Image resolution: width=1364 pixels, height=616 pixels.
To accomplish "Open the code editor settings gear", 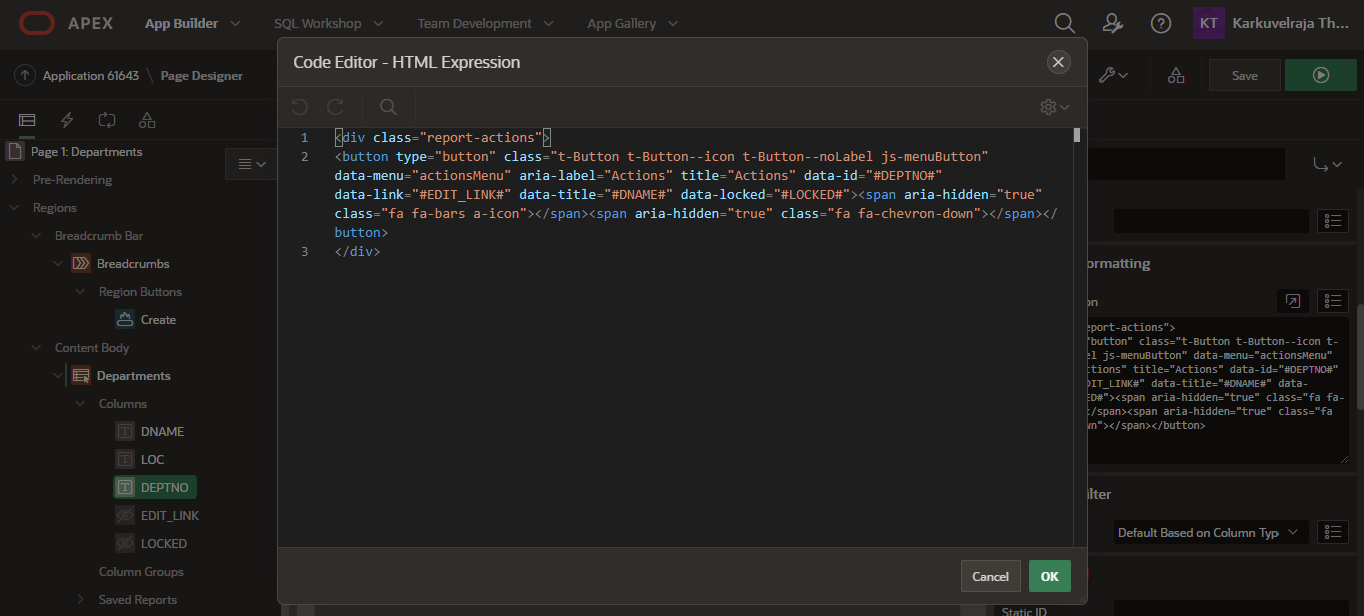I will pyautogui.click(x=1048, y=107).
